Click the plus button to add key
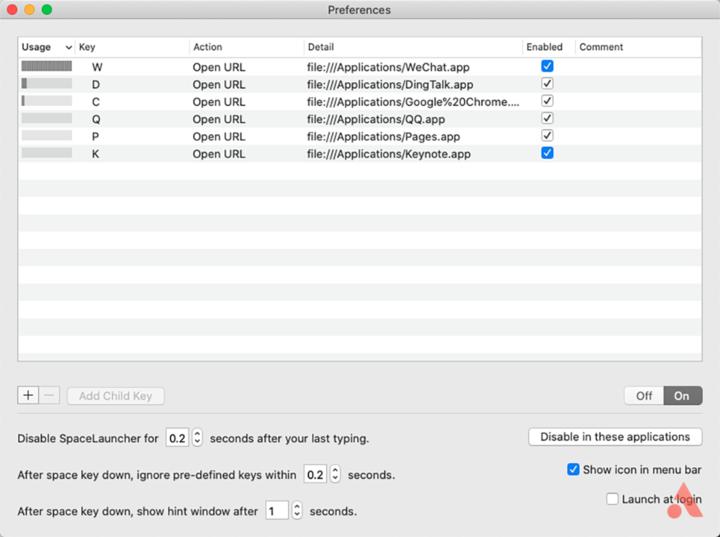This screenshot has width=720, height=537. (28, 395)
